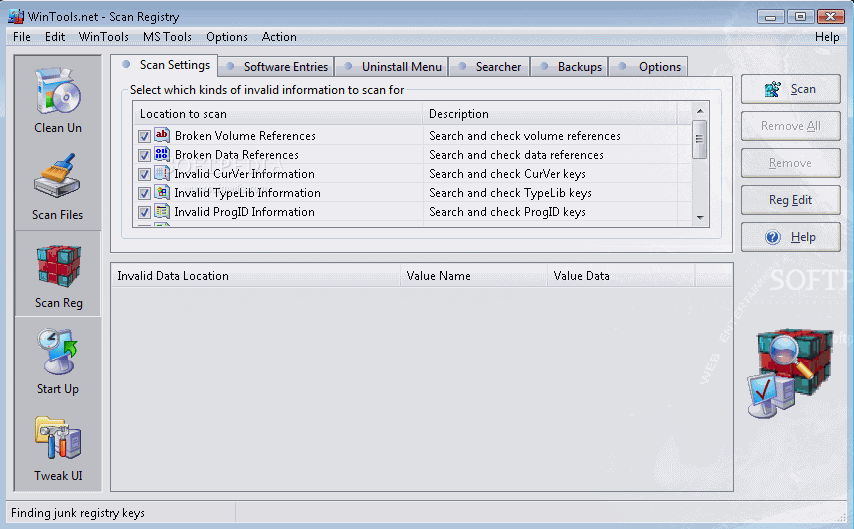Click the Invalid ProgID Information row icon
854x529 pixels.
(162, 211)
